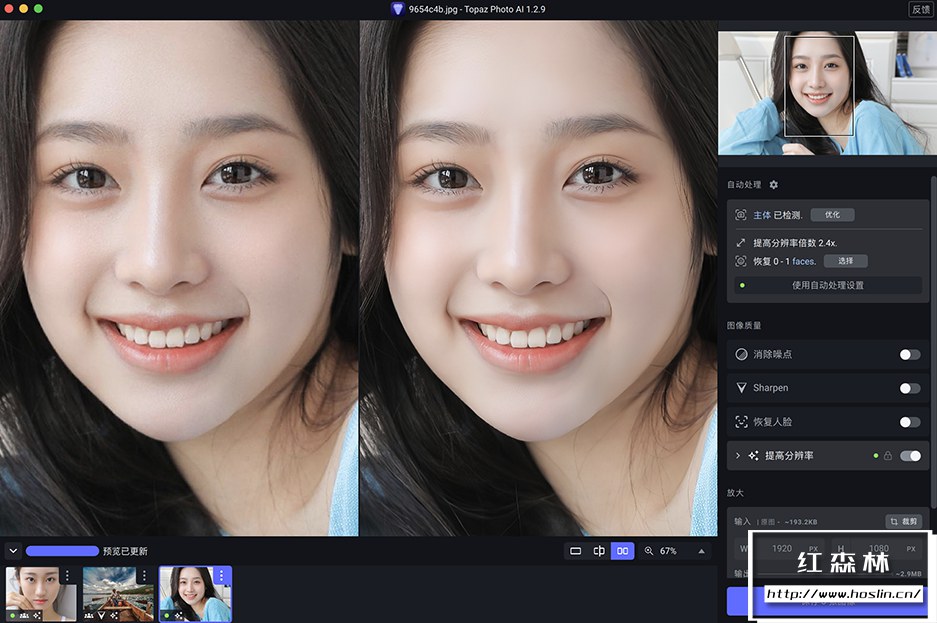Viewport: 937px width, 623px height.
Task: Click the 裁剪 crop button
Action: point(904,521)
